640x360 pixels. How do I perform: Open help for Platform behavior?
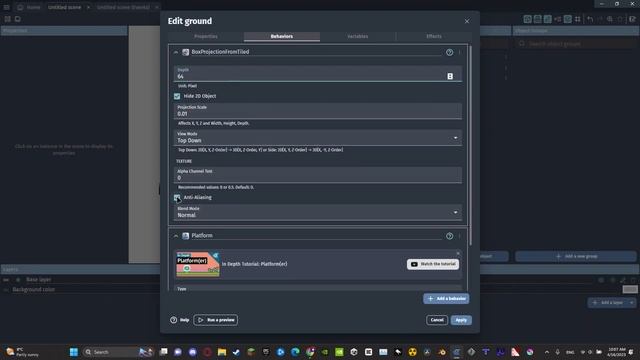(x=449, y=236)
